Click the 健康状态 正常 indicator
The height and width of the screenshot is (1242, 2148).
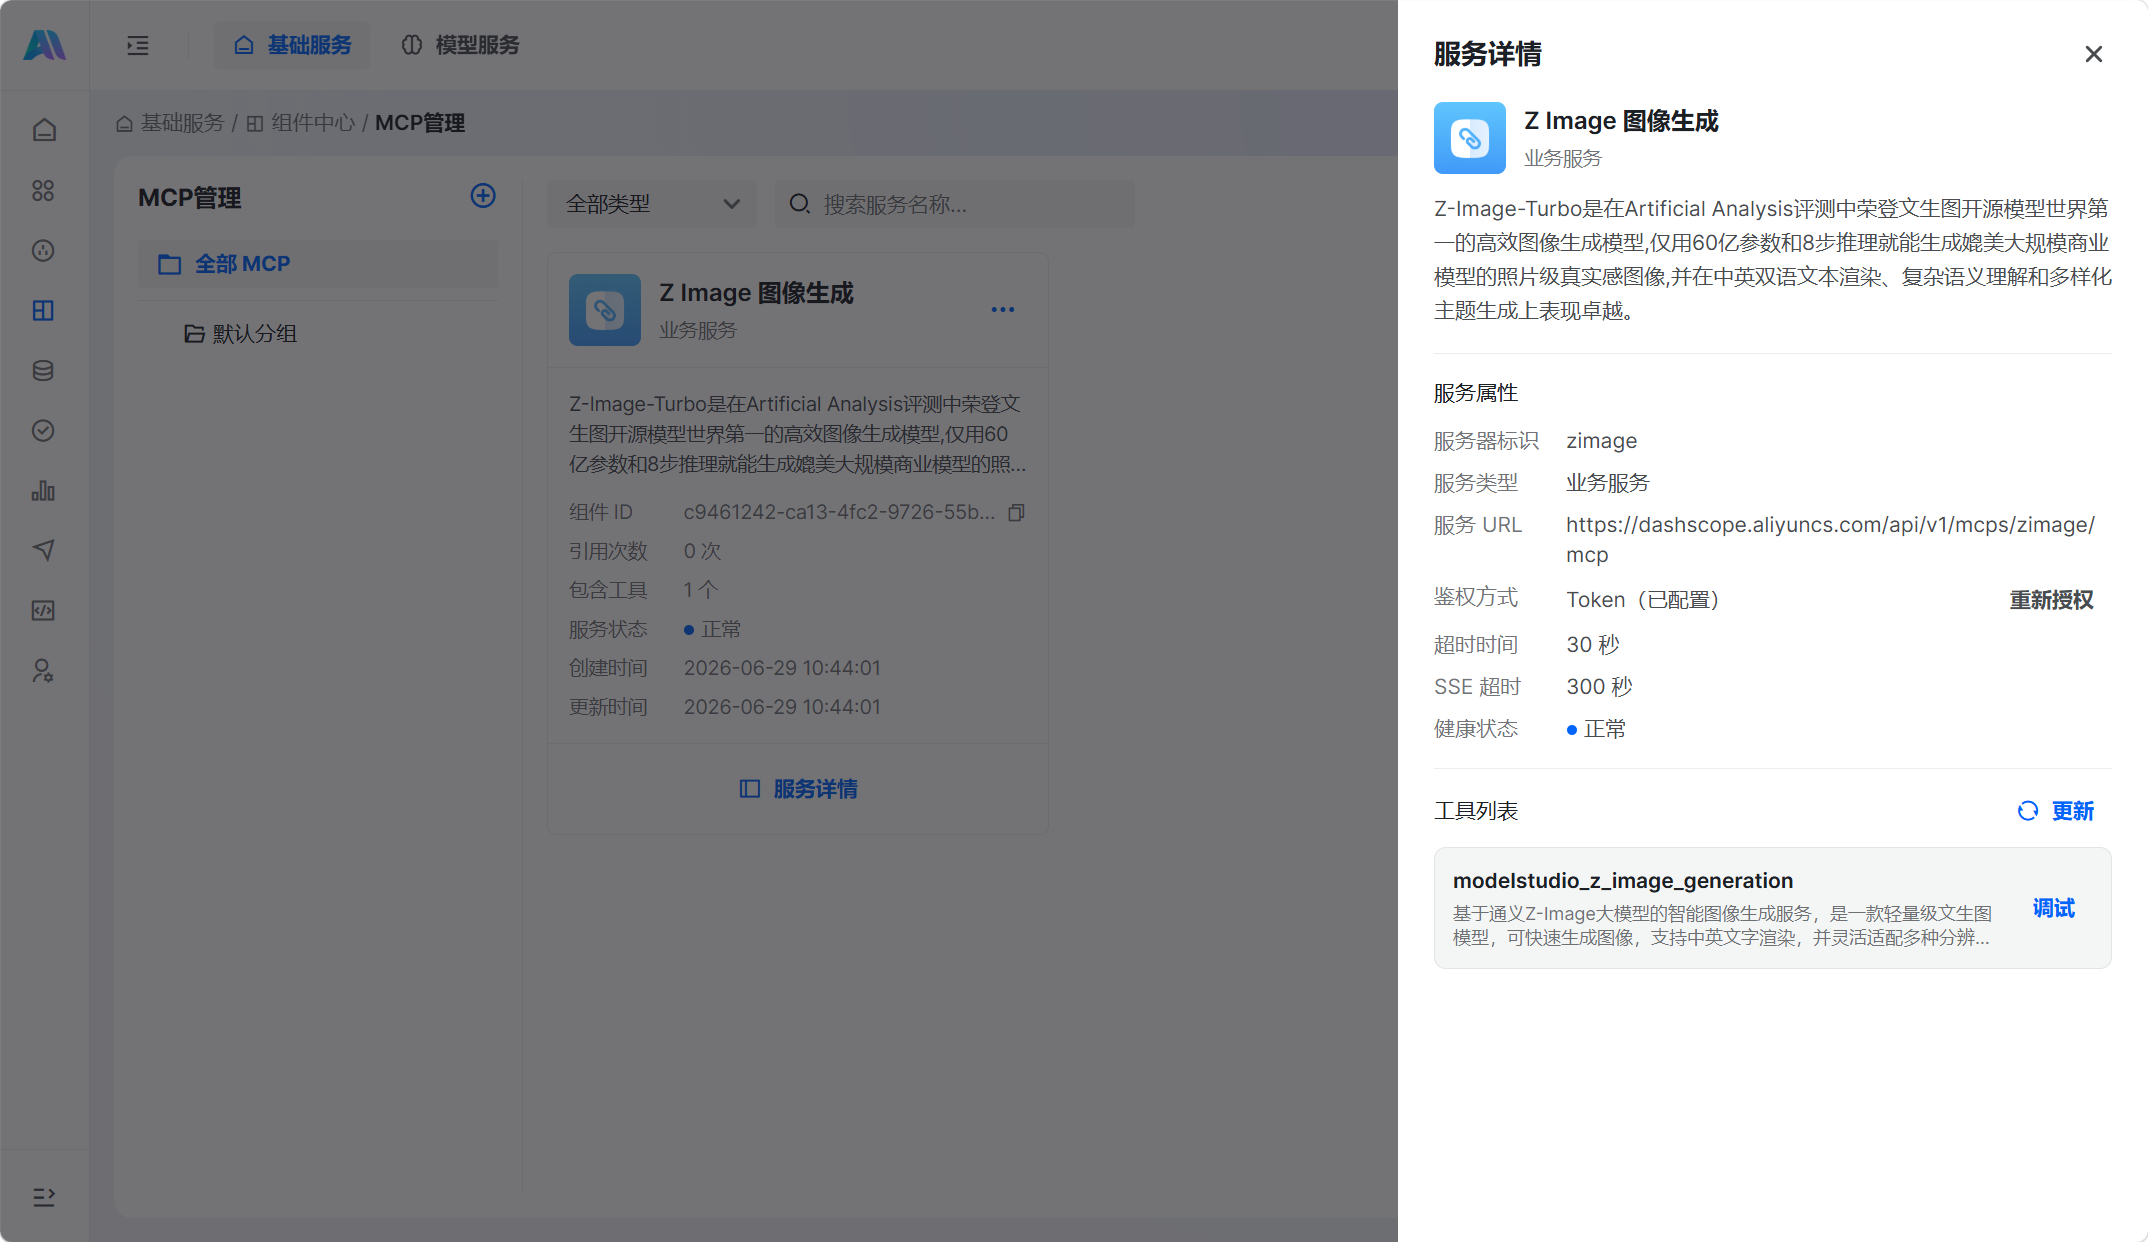pos(1596,729)
